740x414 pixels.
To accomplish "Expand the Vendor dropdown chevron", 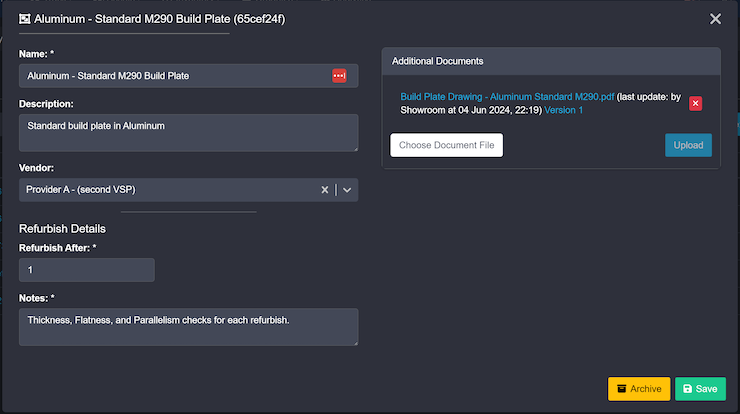I will pos(347,190).
